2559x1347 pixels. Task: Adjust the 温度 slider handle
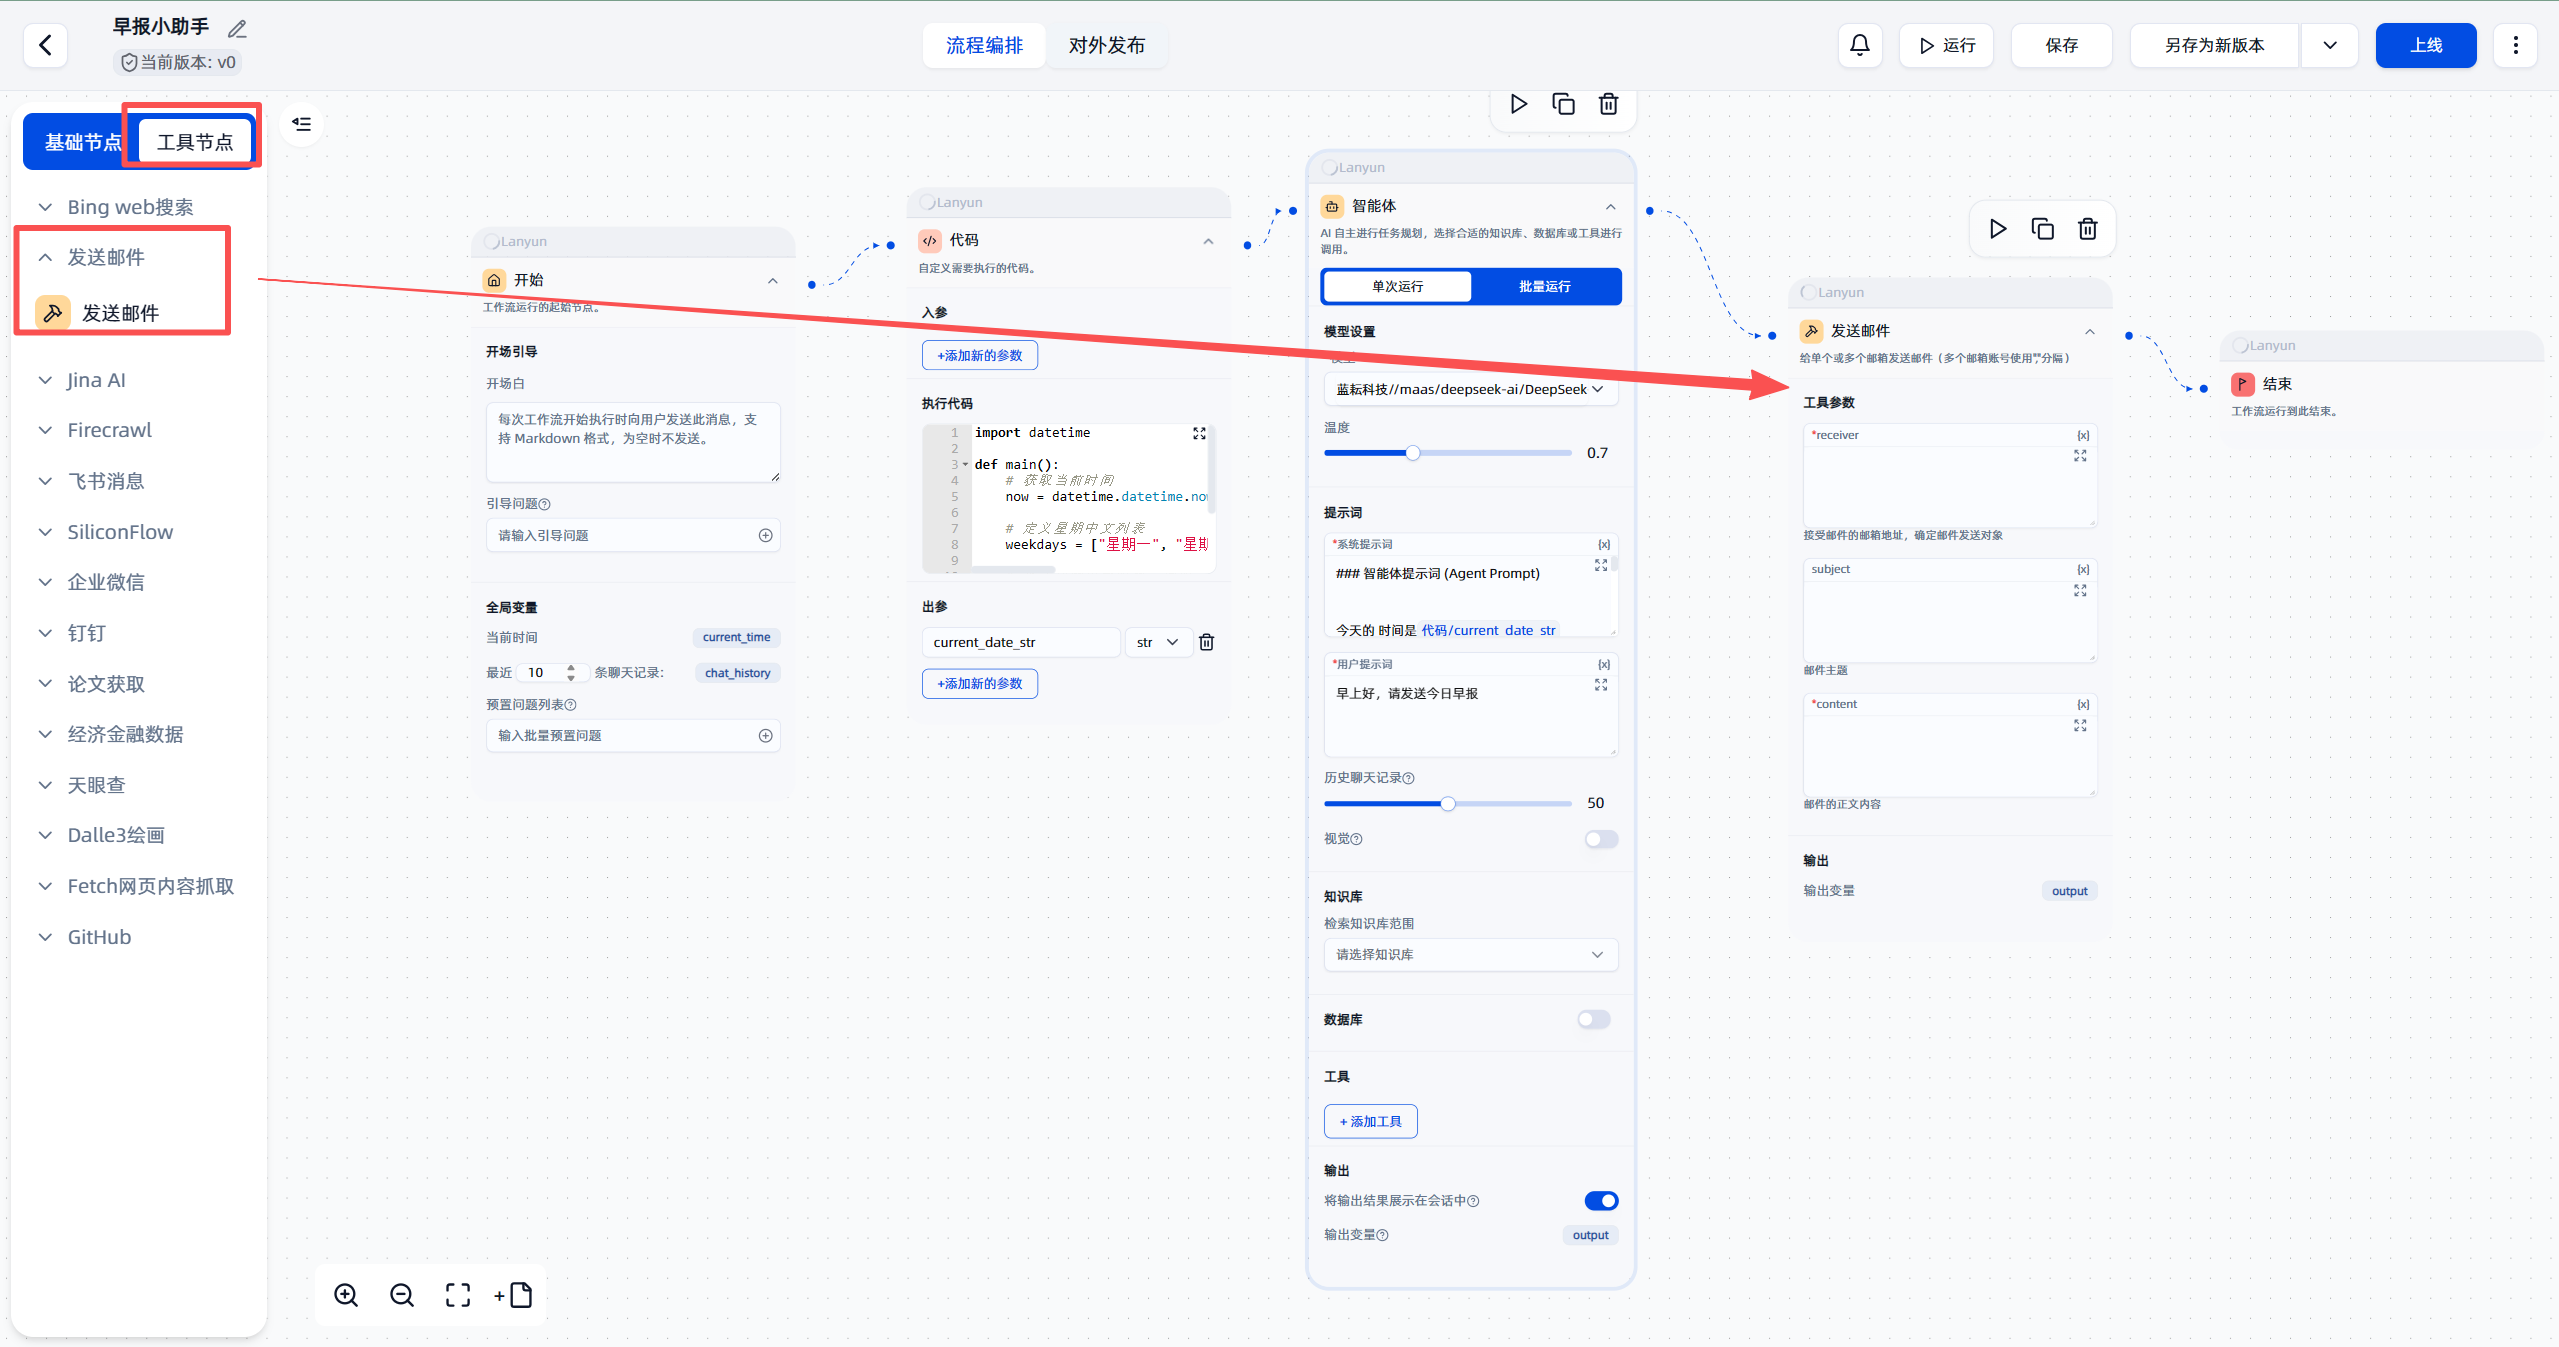[x=1412, y=453]
